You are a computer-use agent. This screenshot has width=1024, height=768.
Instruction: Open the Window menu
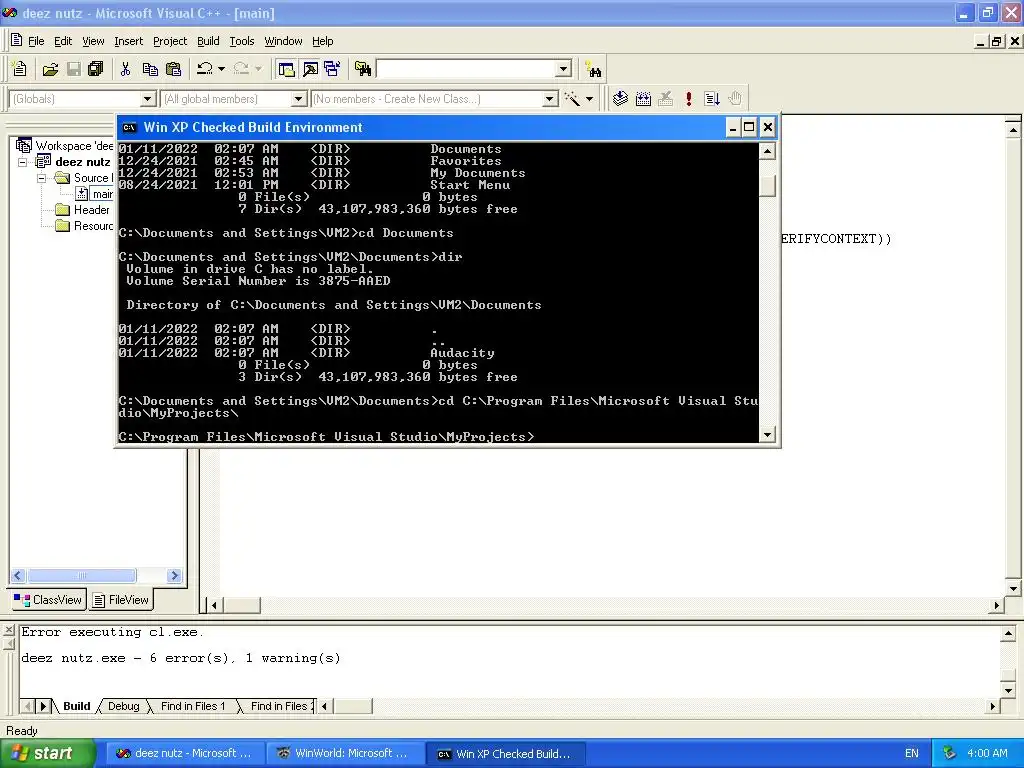283,41
